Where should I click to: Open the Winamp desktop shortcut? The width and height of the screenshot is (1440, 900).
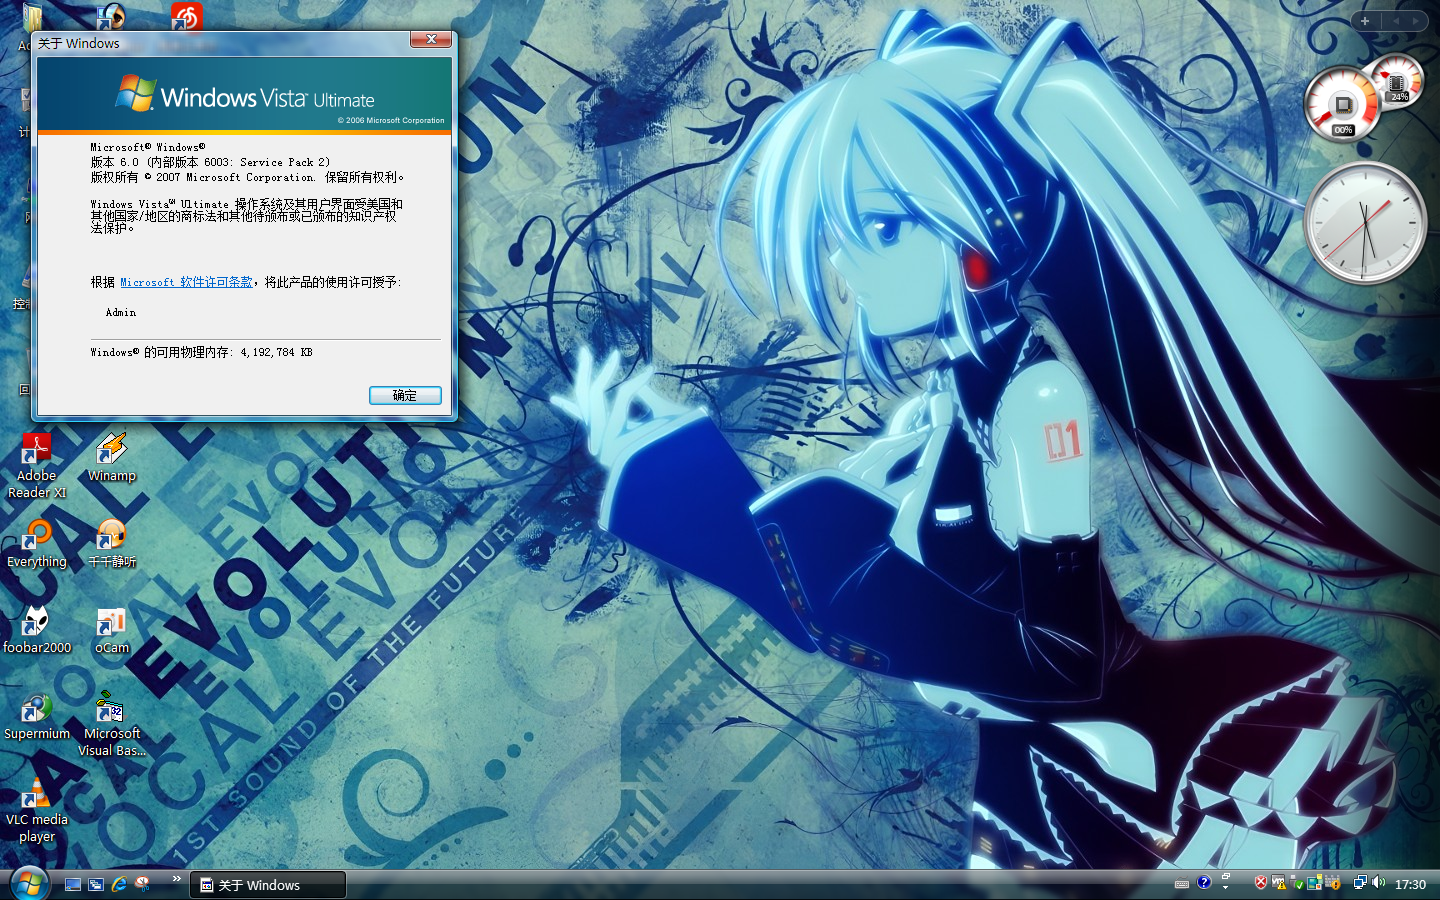[111, 457]
